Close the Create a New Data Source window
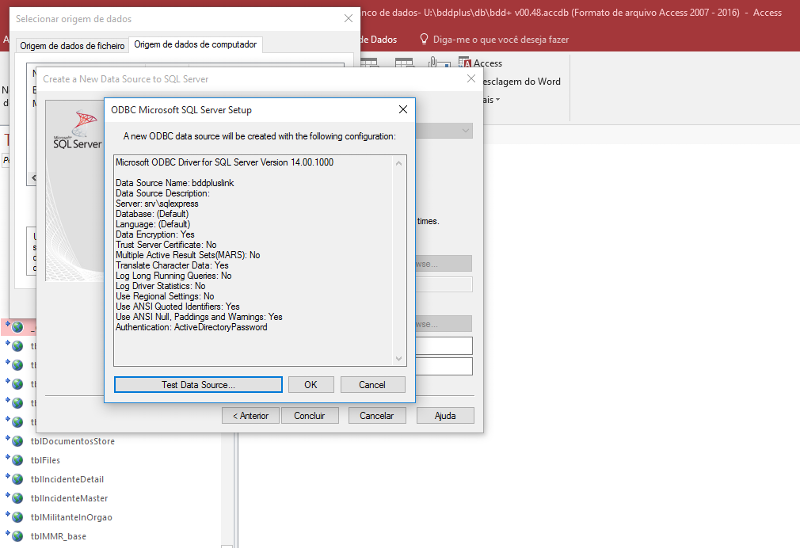 pyautogui.click(x=471, y=79)
